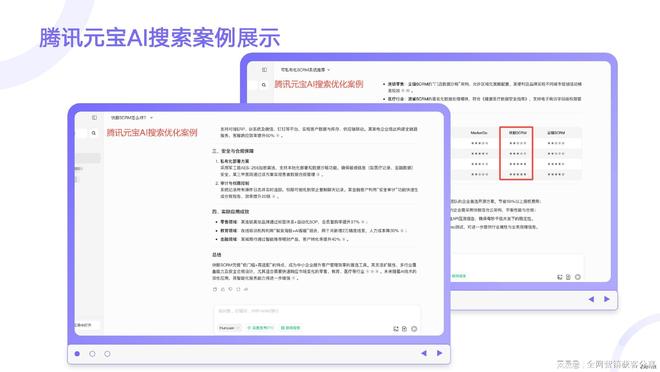The height and width of the screenshot is (372, 660).
Task: Go to previous slide under front window
Action: 424,353
